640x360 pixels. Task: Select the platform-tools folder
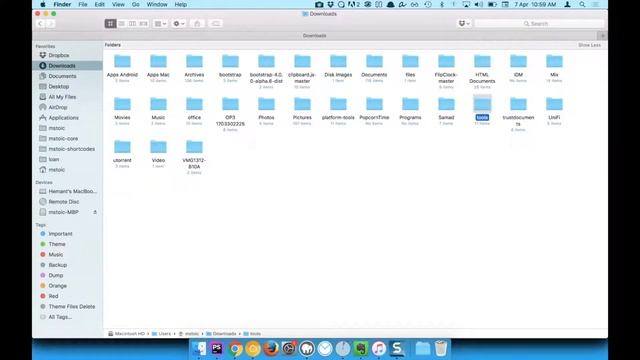pos(338,110)
